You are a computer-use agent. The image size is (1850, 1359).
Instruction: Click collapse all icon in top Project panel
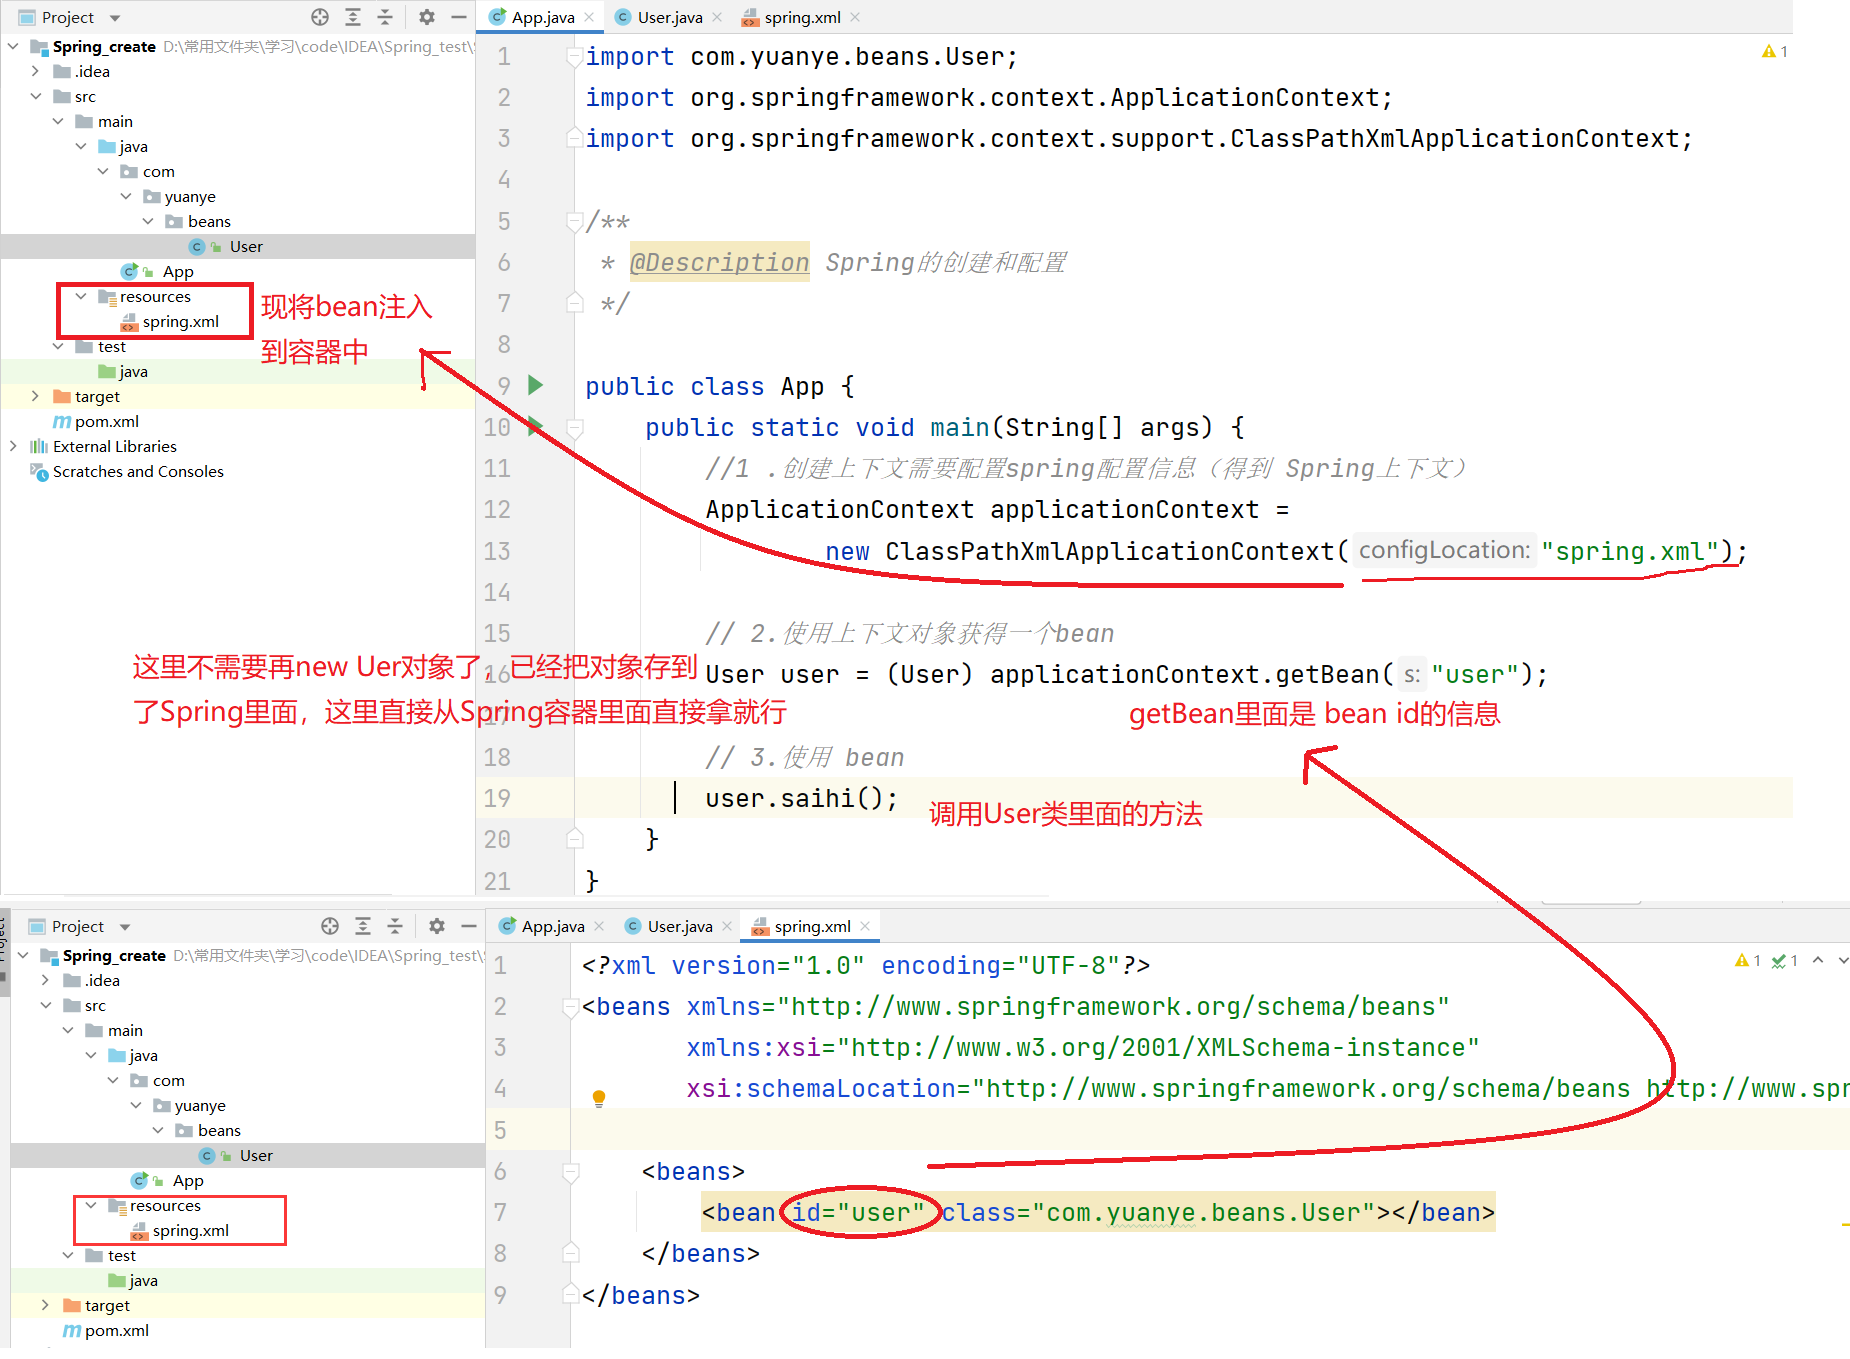385,17
